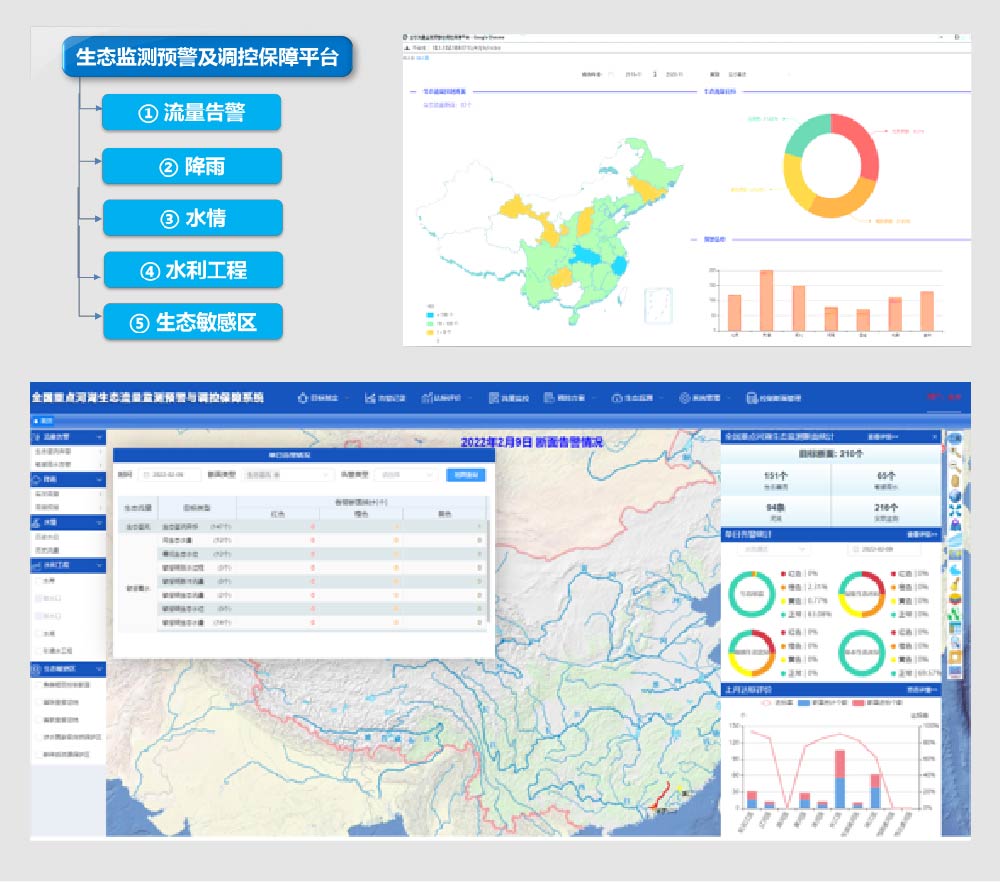
Task: Close the monitoring section statistics panel
Action: pyautogui.click(x=936, y=437)
